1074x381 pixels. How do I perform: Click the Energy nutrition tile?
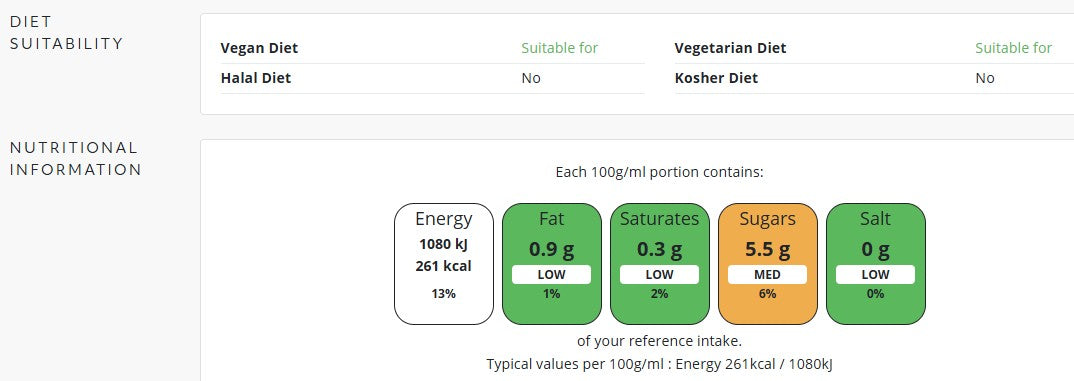[x=444, y=264]
